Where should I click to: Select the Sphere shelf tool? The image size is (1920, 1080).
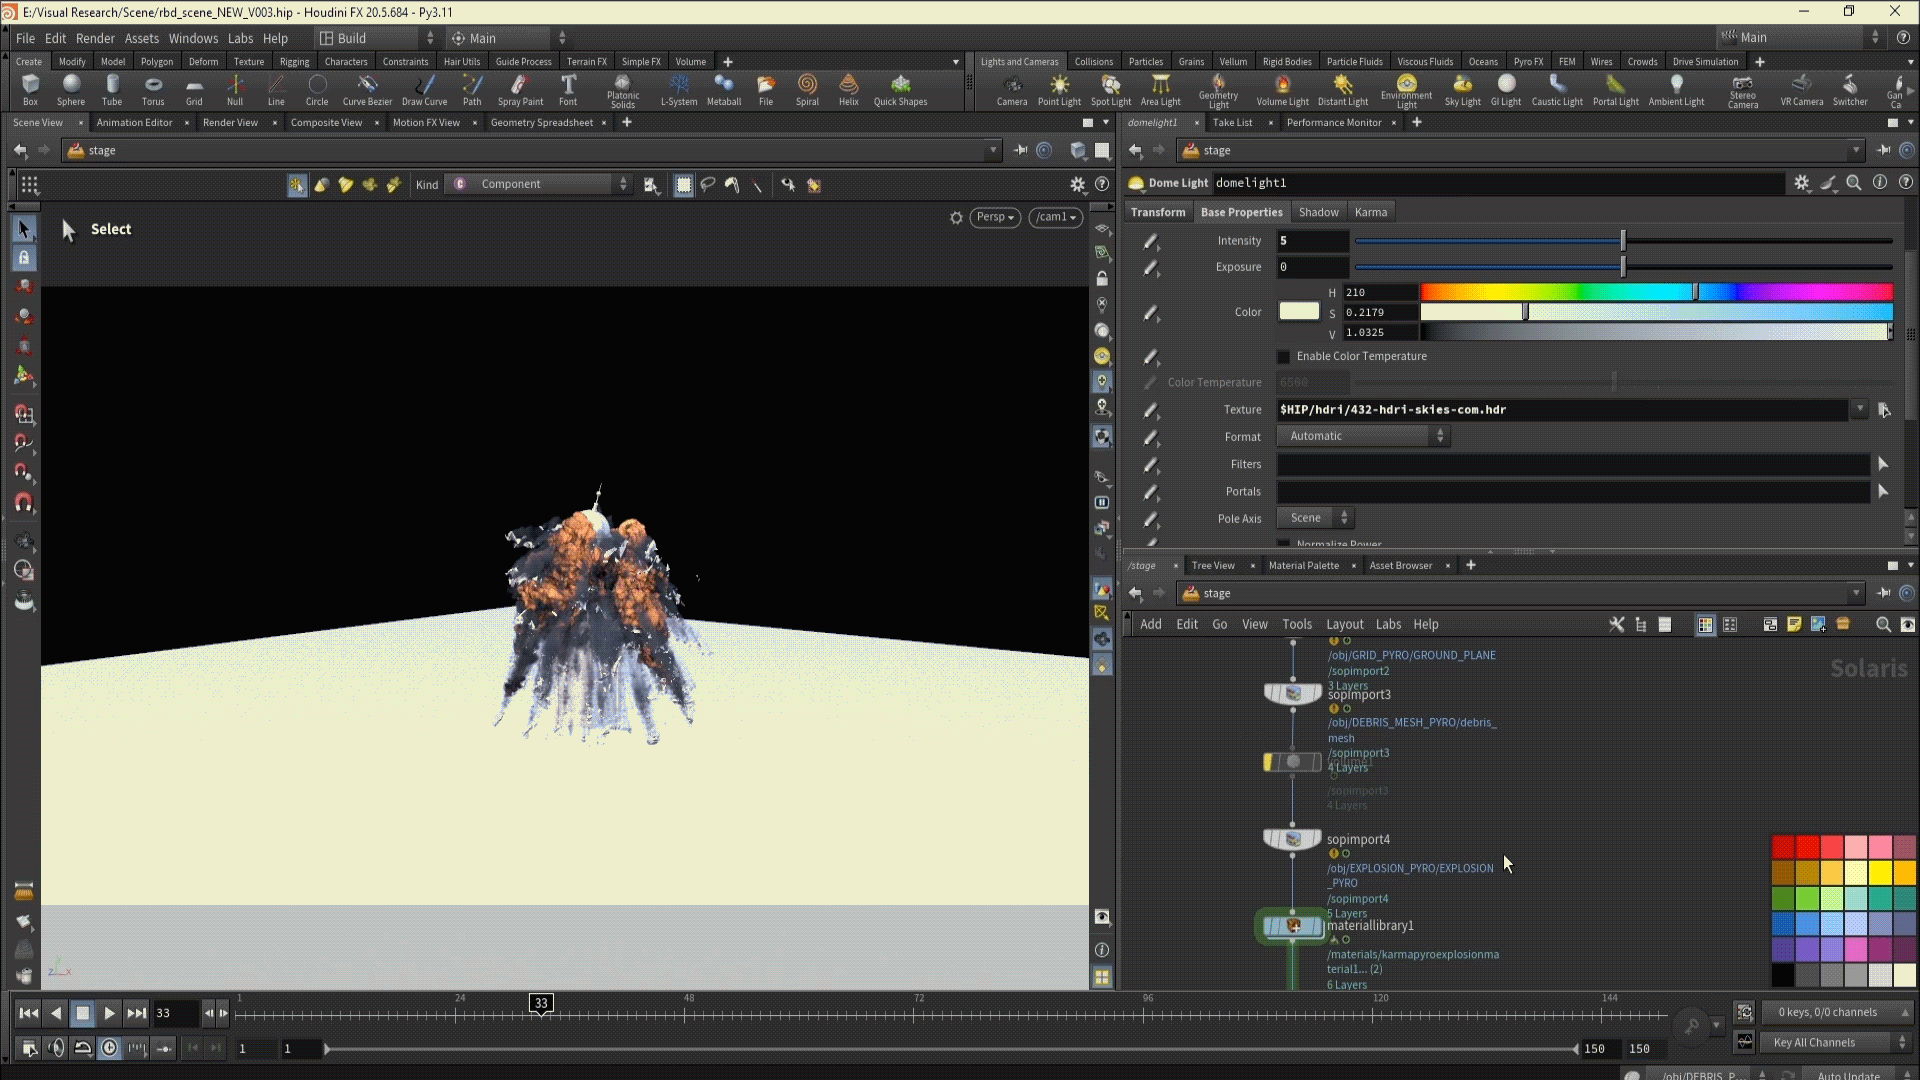70,88
